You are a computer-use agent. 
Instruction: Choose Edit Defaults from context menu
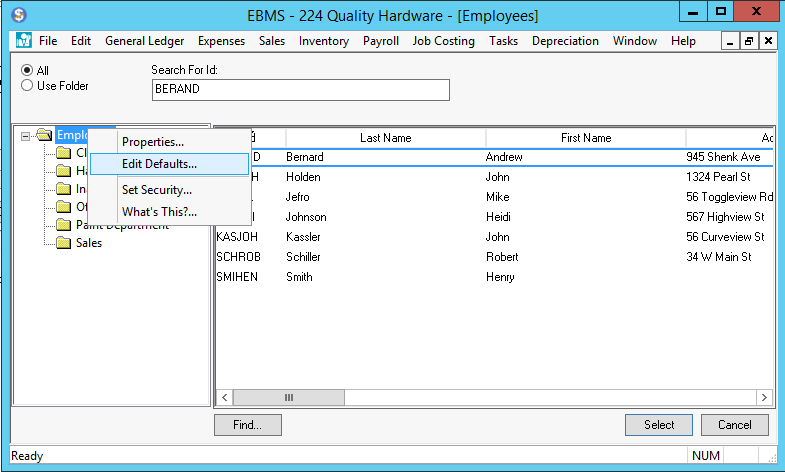pyautogui.click(x=159, y=164)
